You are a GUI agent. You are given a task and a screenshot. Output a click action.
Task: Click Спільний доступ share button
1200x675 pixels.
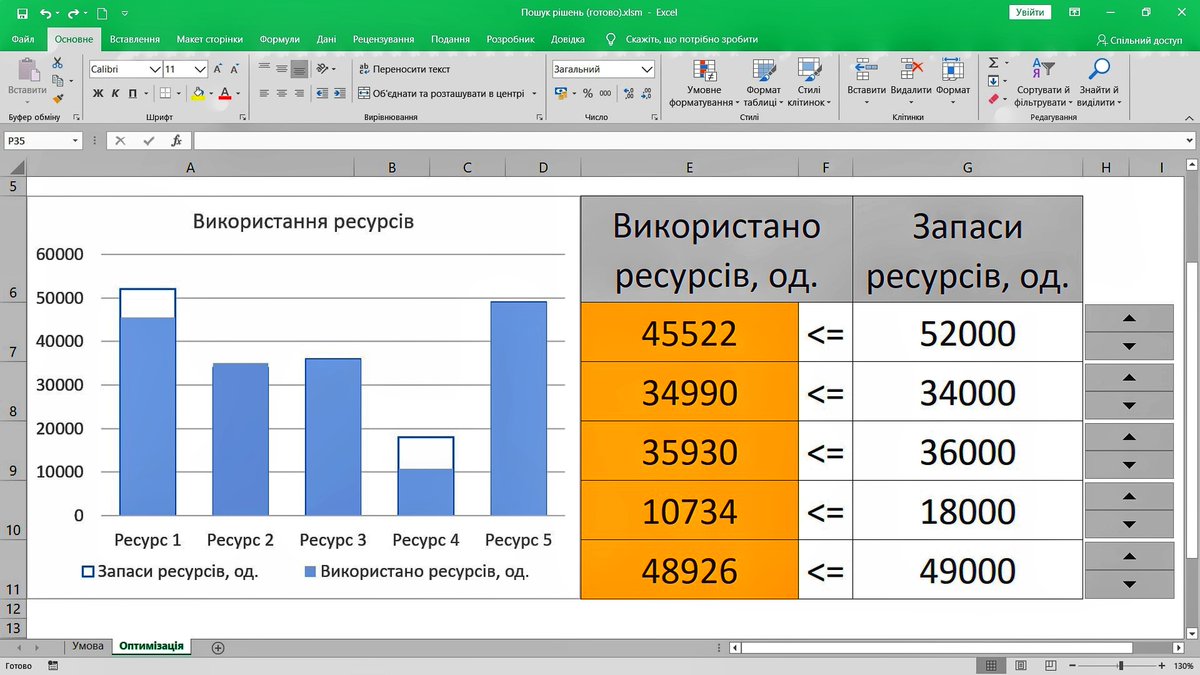pos(1140,40)
